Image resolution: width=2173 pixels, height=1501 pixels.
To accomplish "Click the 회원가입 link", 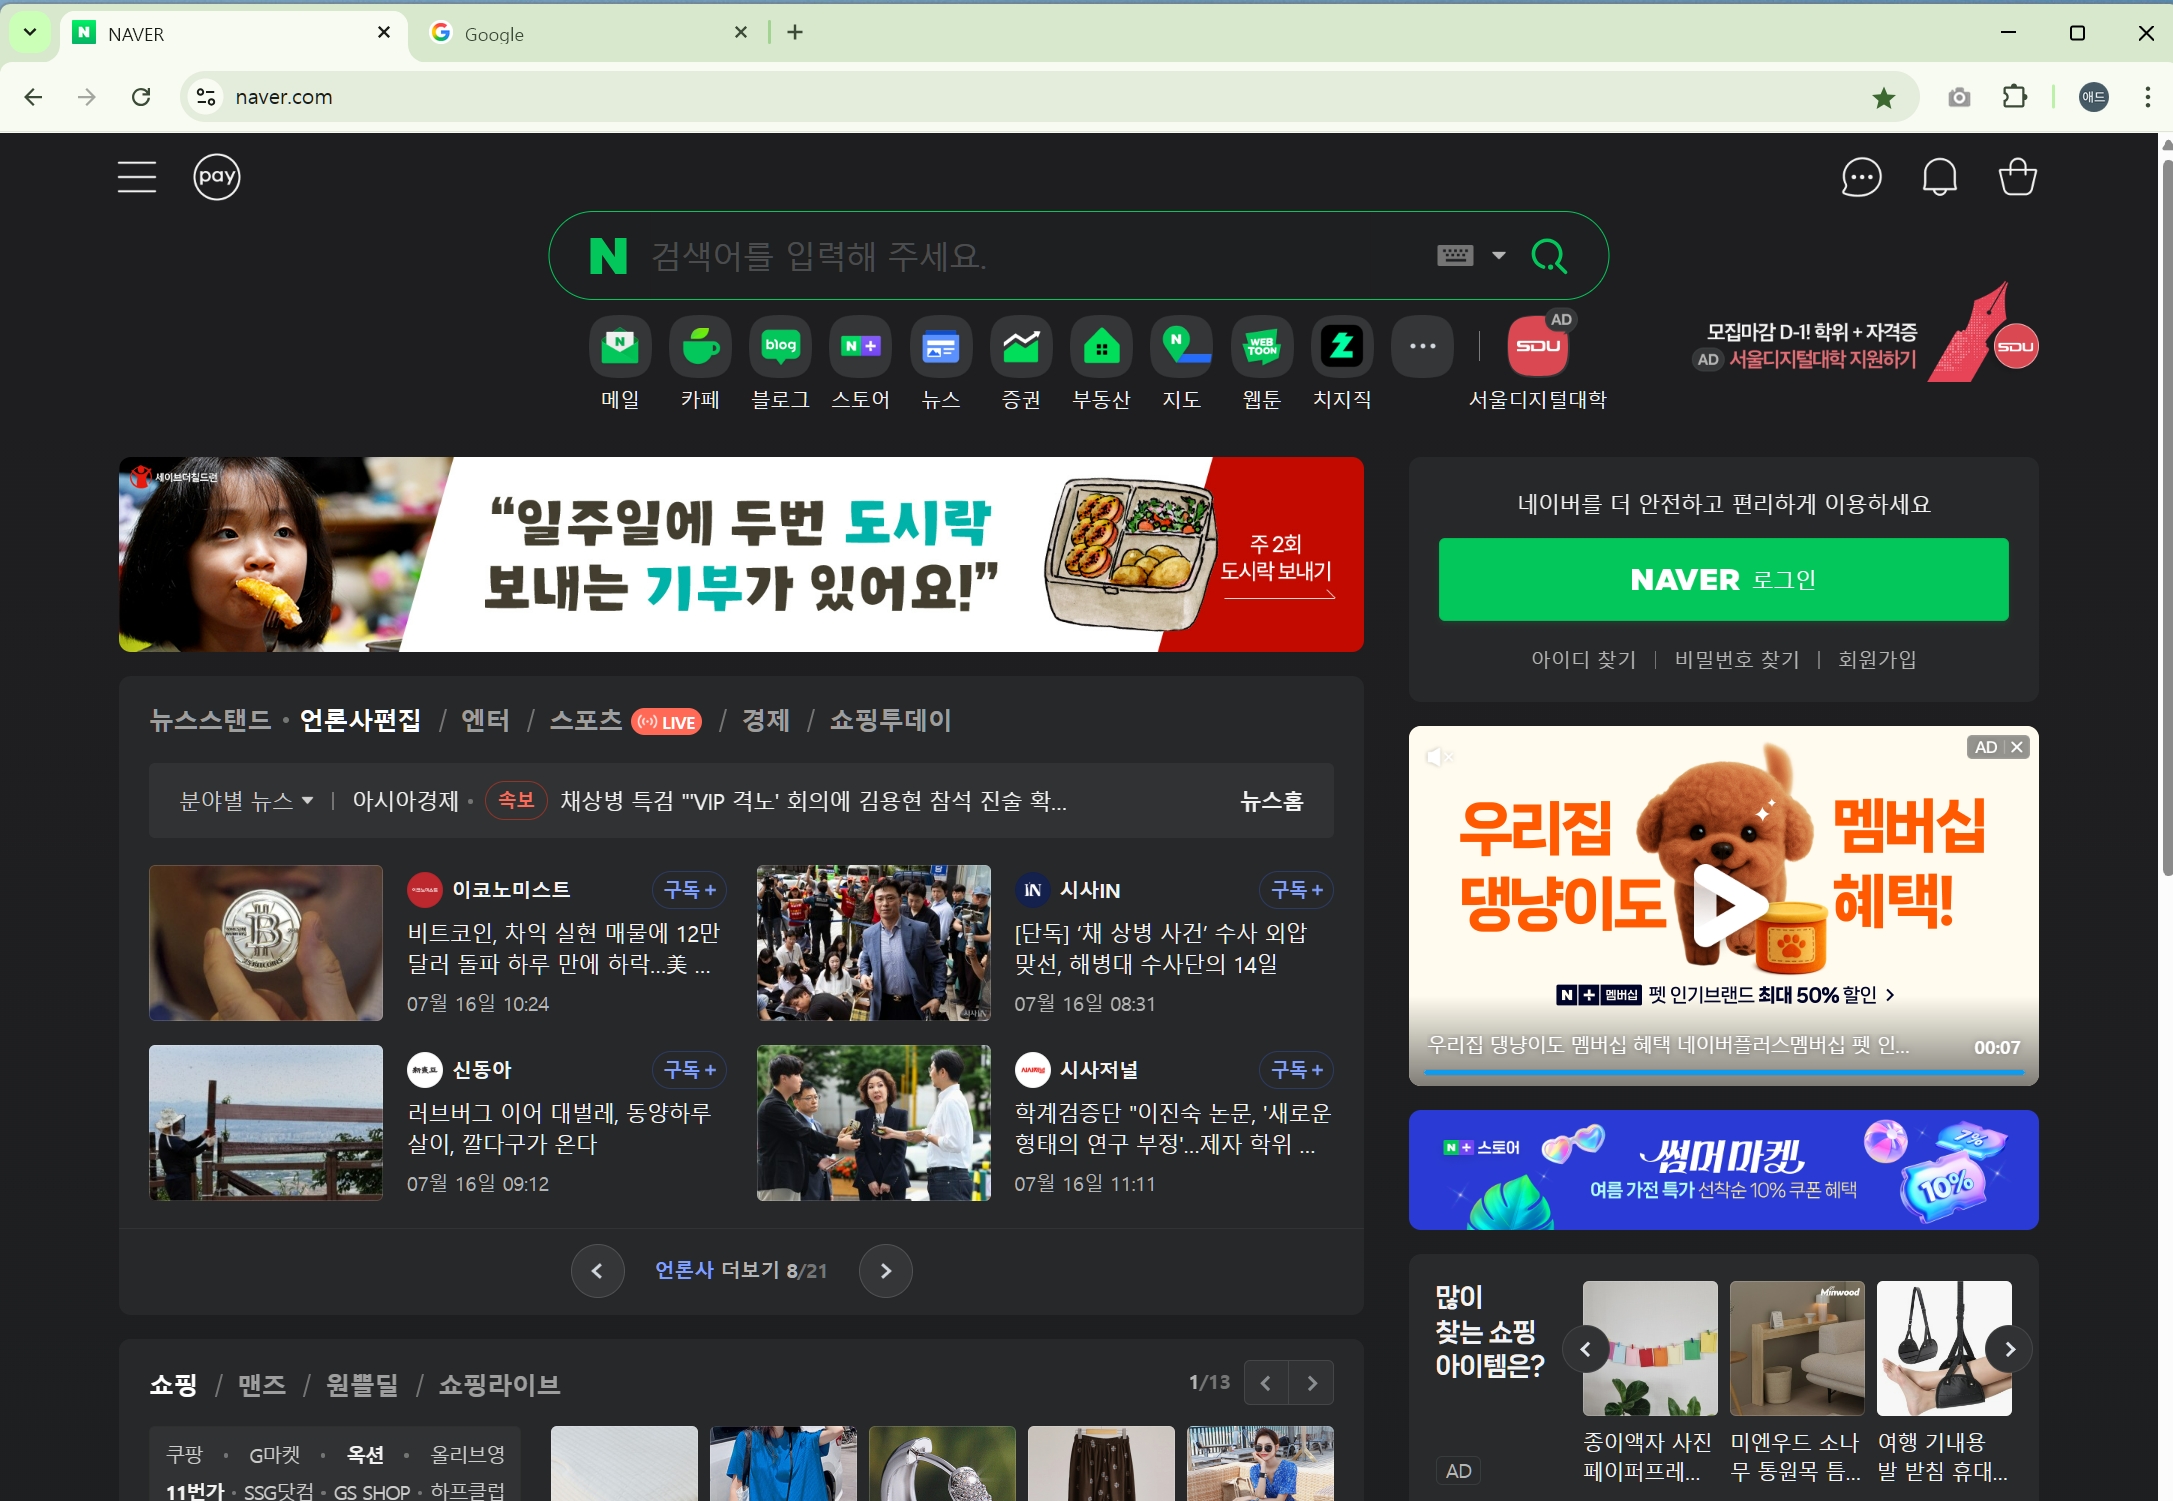I will [1877, 660].
